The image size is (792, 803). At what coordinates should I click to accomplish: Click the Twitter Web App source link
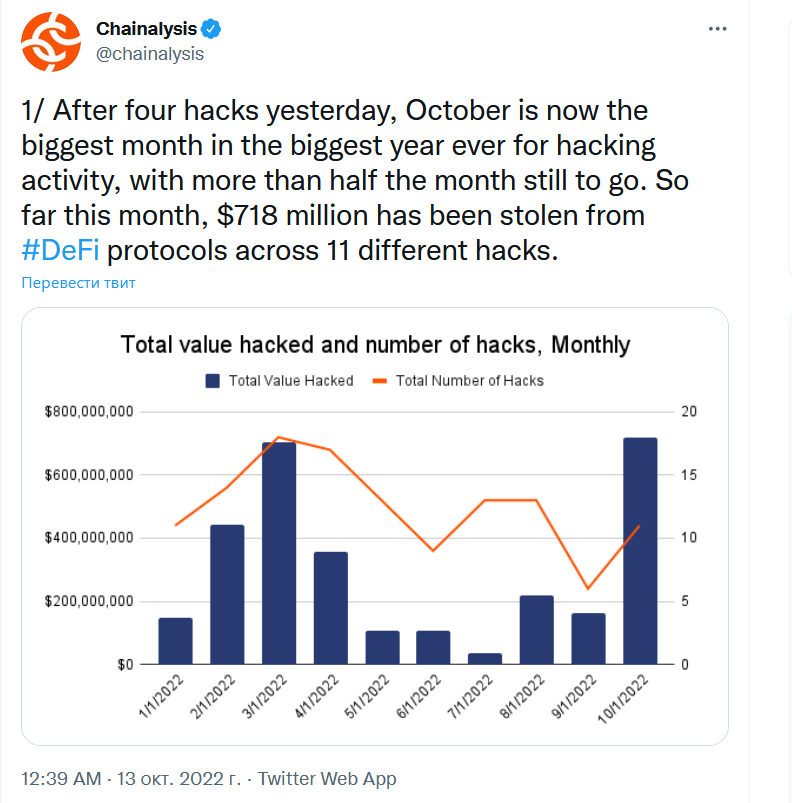tap(327, 778)
